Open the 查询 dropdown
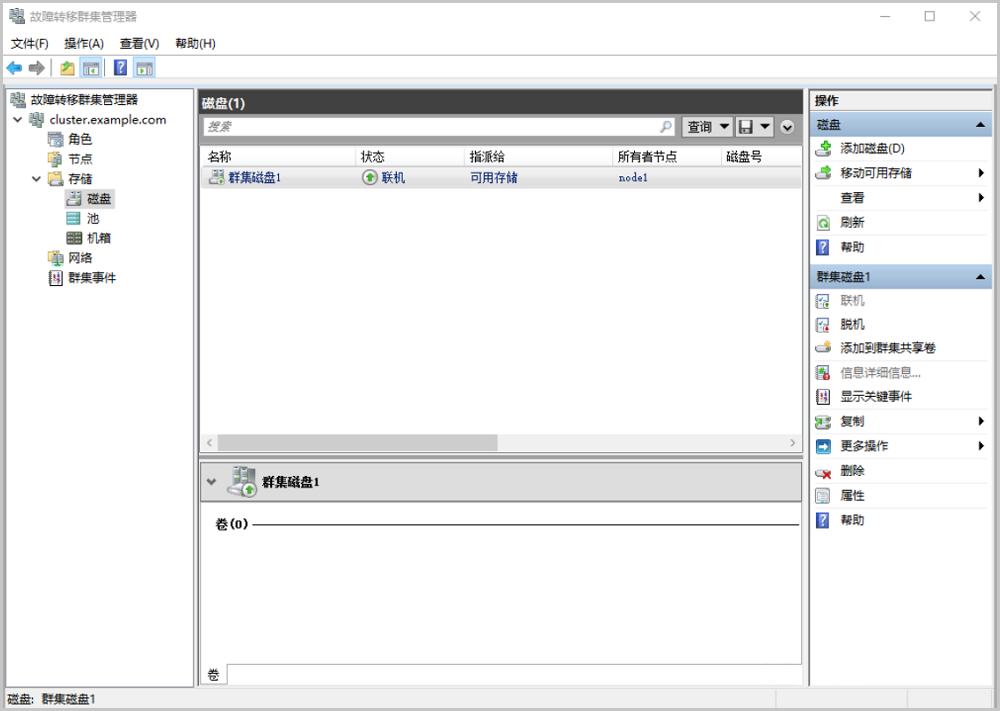 (x=707, y=127)
